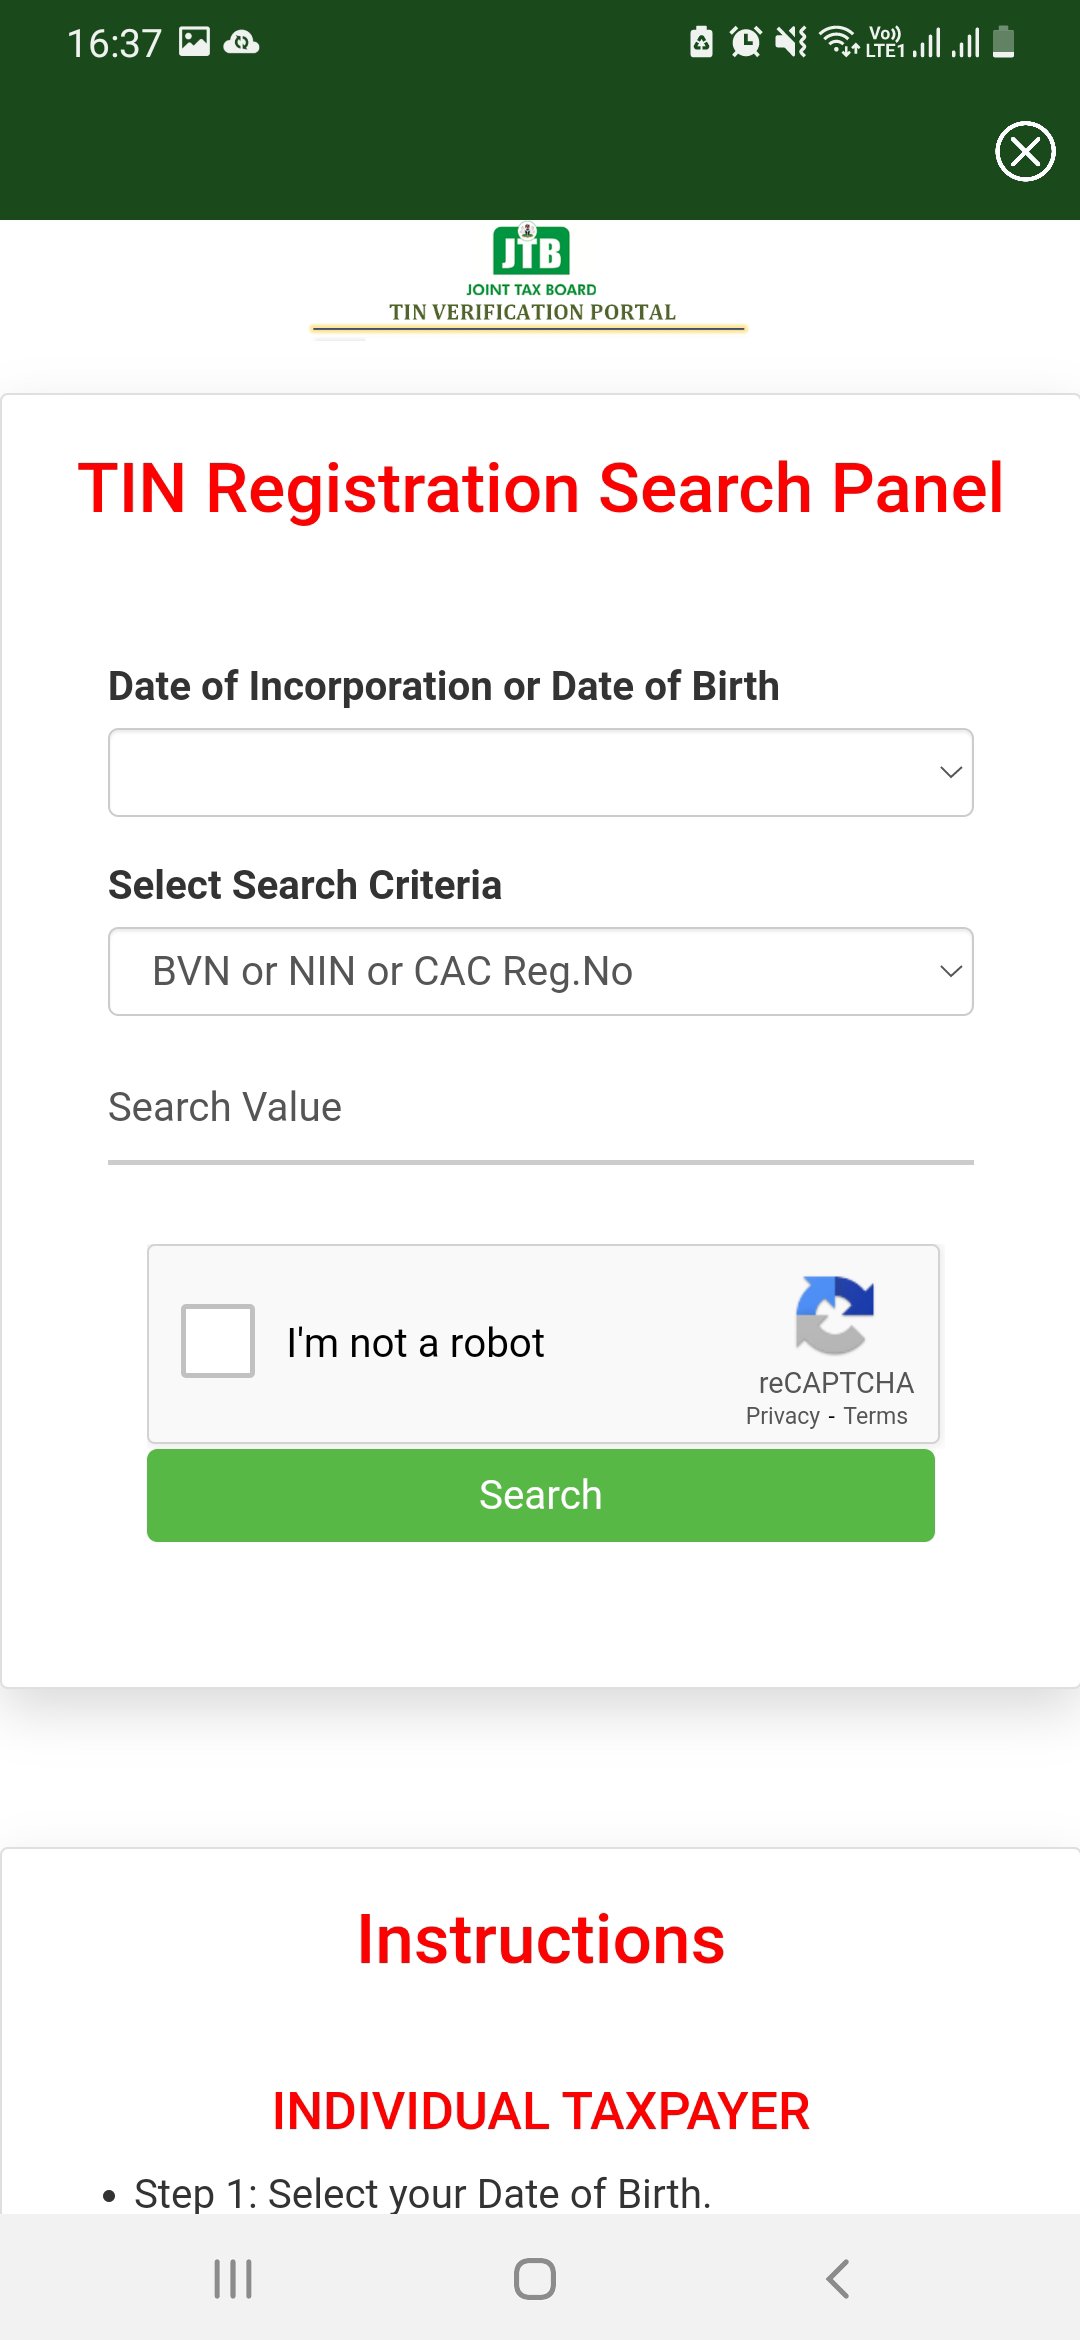Viewport: 1080px width, 2340px height.
Task: Tap the alarm icon in status bar
Action: [x=745, y=42]
